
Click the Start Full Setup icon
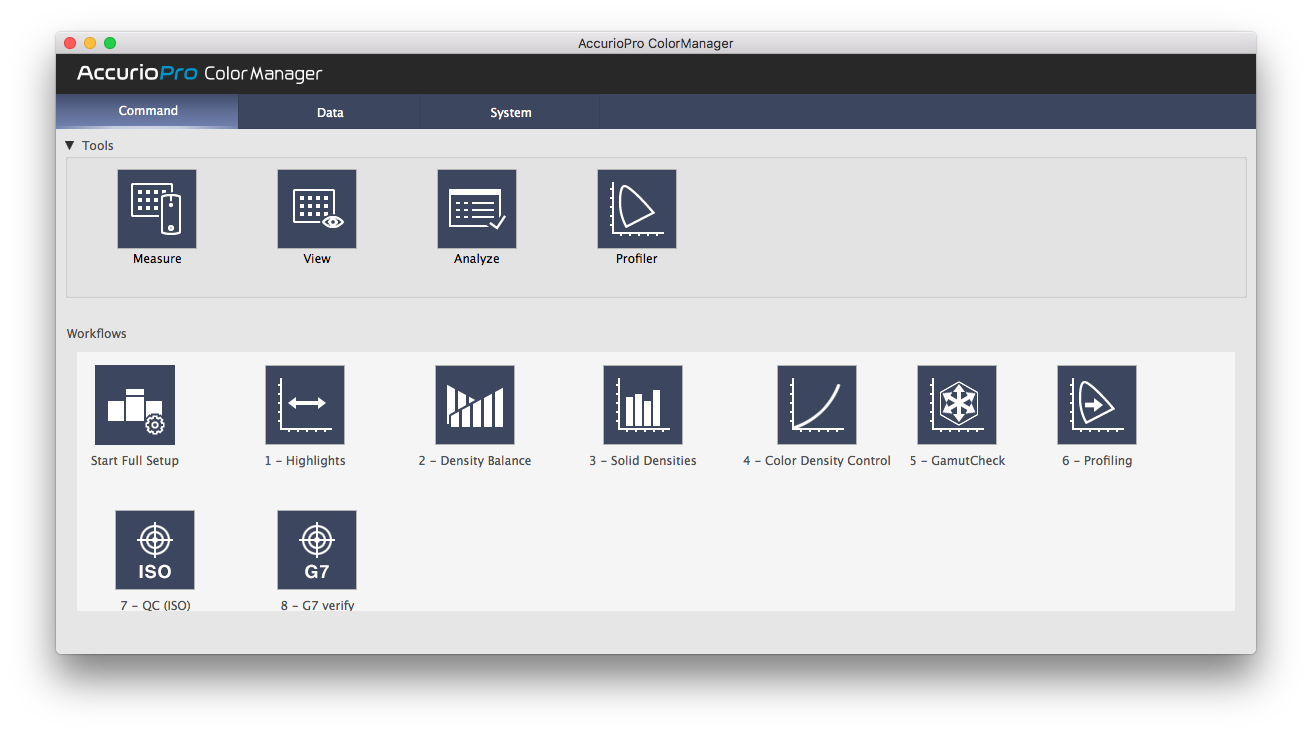coord(135,405)
